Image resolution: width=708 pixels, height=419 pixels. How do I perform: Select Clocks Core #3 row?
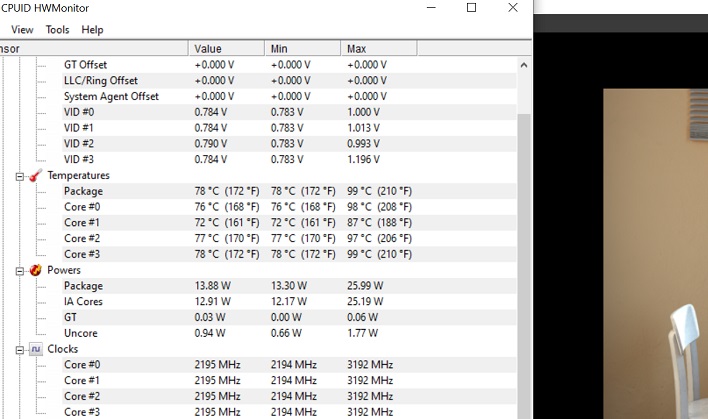point(289,412)
